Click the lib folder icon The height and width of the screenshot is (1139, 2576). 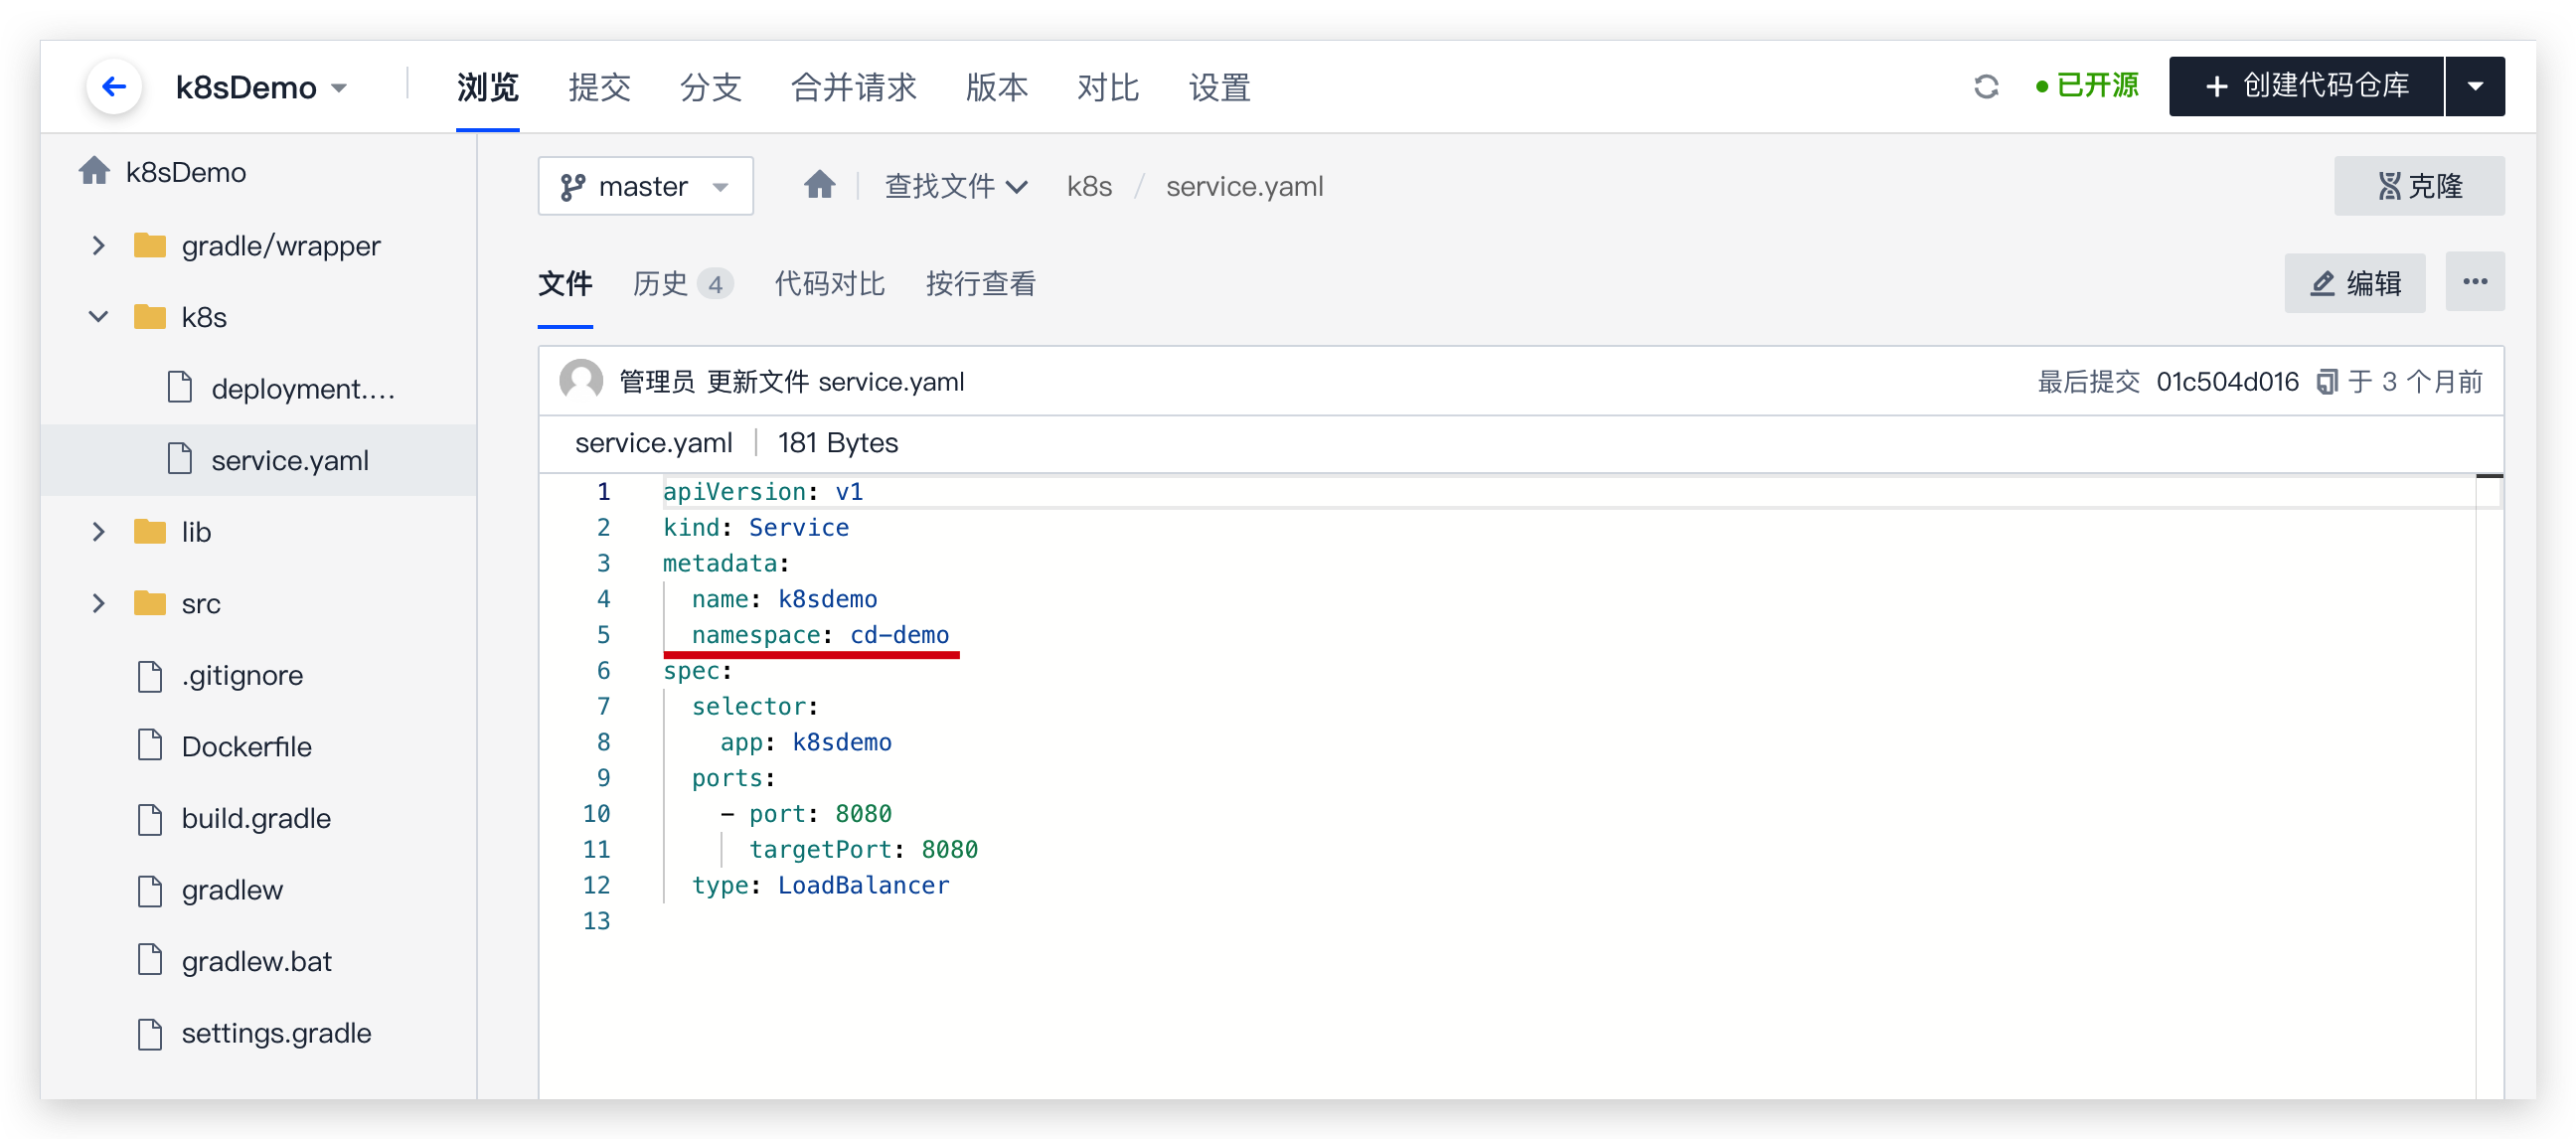pos(149,532)
